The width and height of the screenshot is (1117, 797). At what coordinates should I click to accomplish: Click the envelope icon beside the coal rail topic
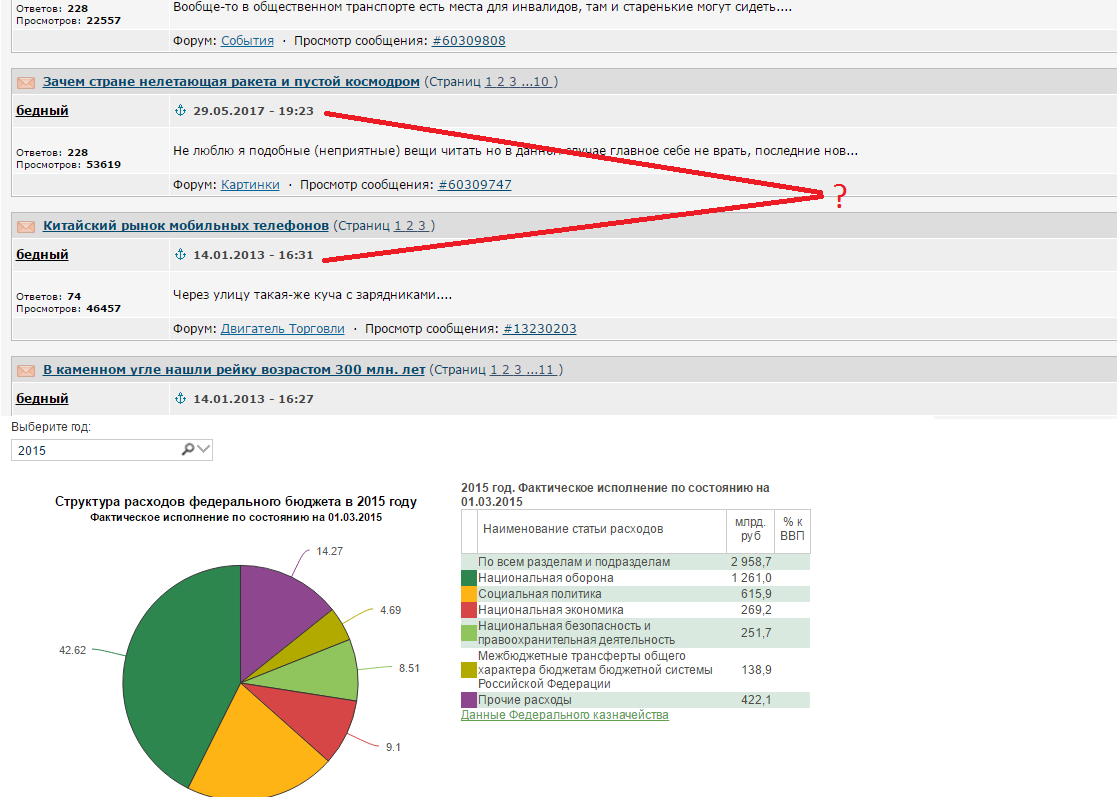tap(26, 370)
